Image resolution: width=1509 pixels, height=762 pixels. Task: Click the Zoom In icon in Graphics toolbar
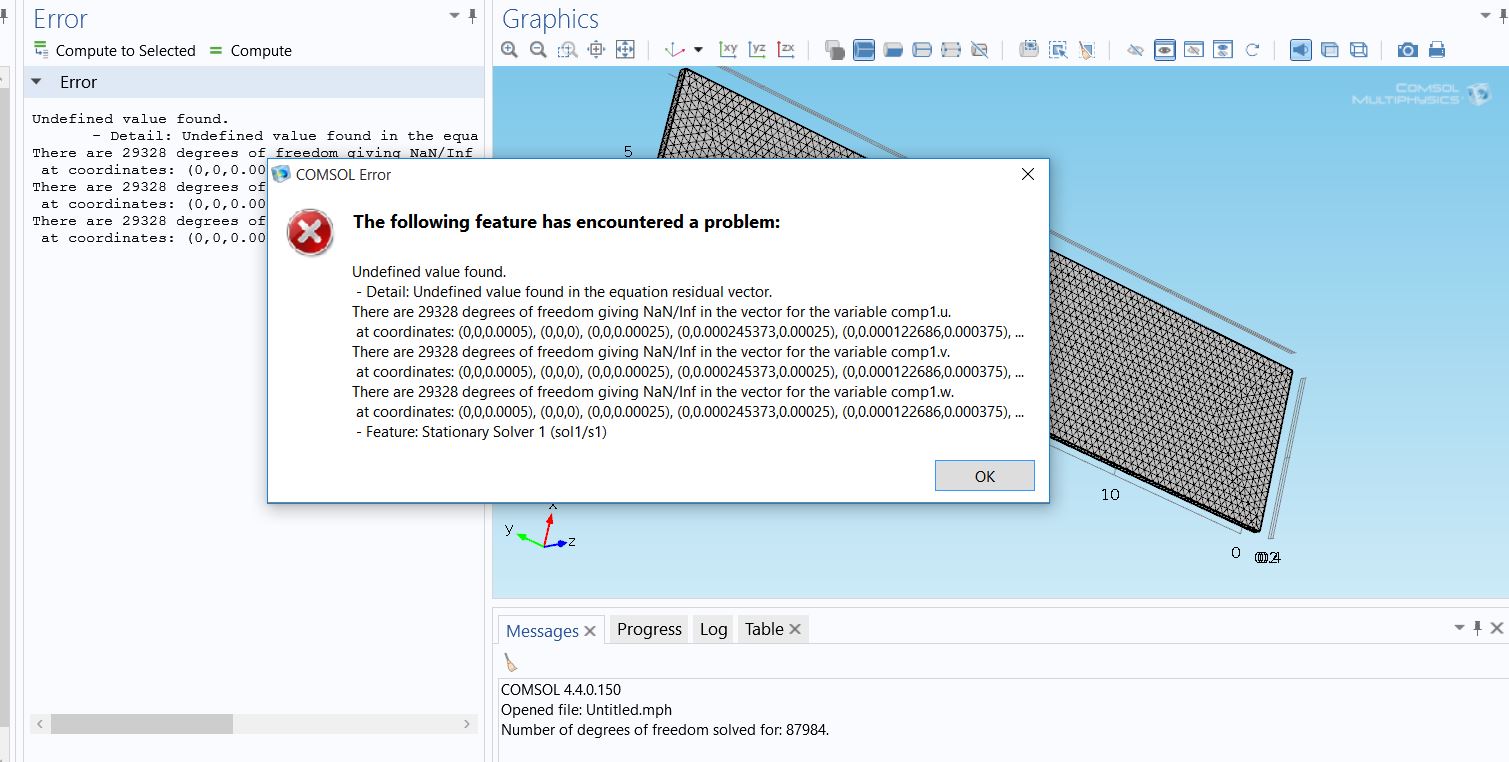[510, 50]
